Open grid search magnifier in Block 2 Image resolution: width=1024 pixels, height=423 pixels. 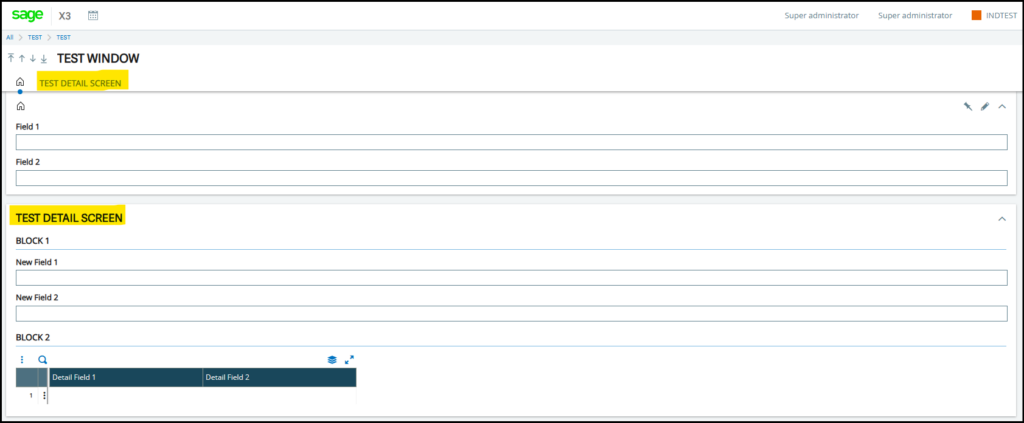[43, 359]
